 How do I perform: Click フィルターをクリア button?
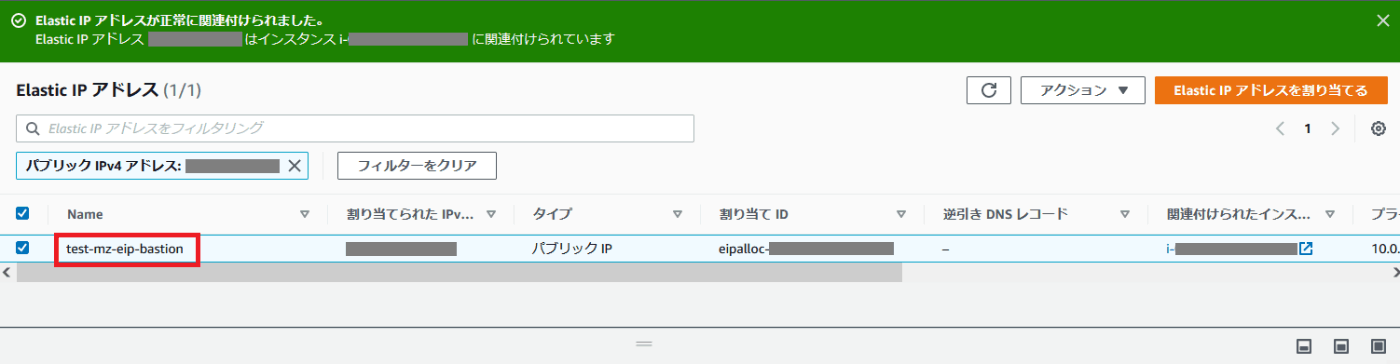tap(417, 166)
